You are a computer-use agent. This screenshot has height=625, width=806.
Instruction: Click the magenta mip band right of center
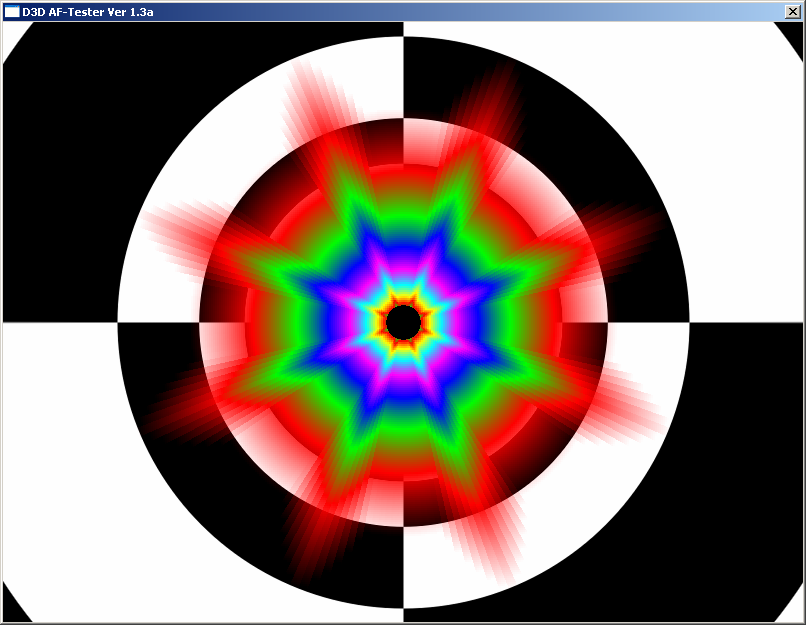coord(447,322)
